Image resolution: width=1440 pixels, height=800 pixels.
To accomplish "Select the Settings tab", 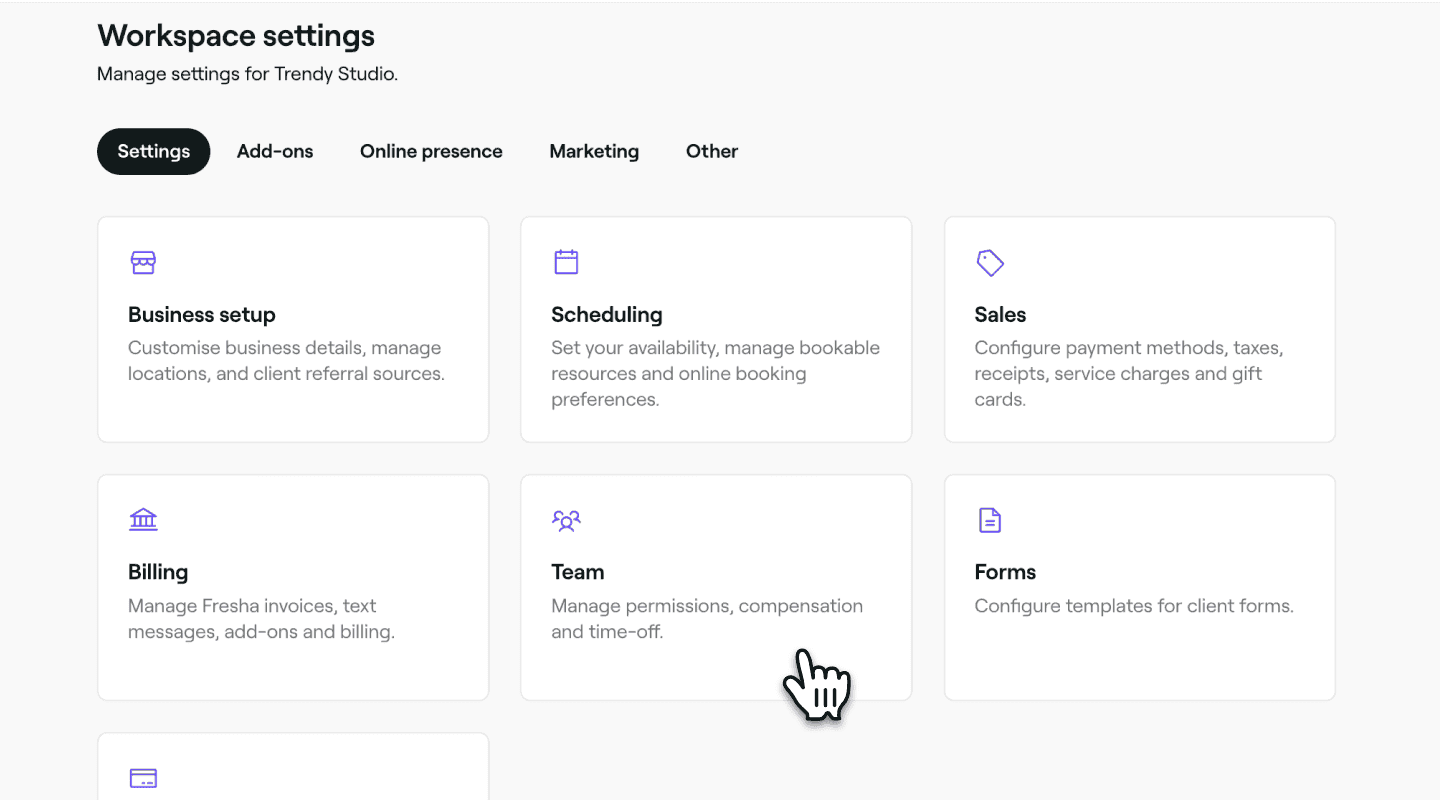I will tap(154, 151).
